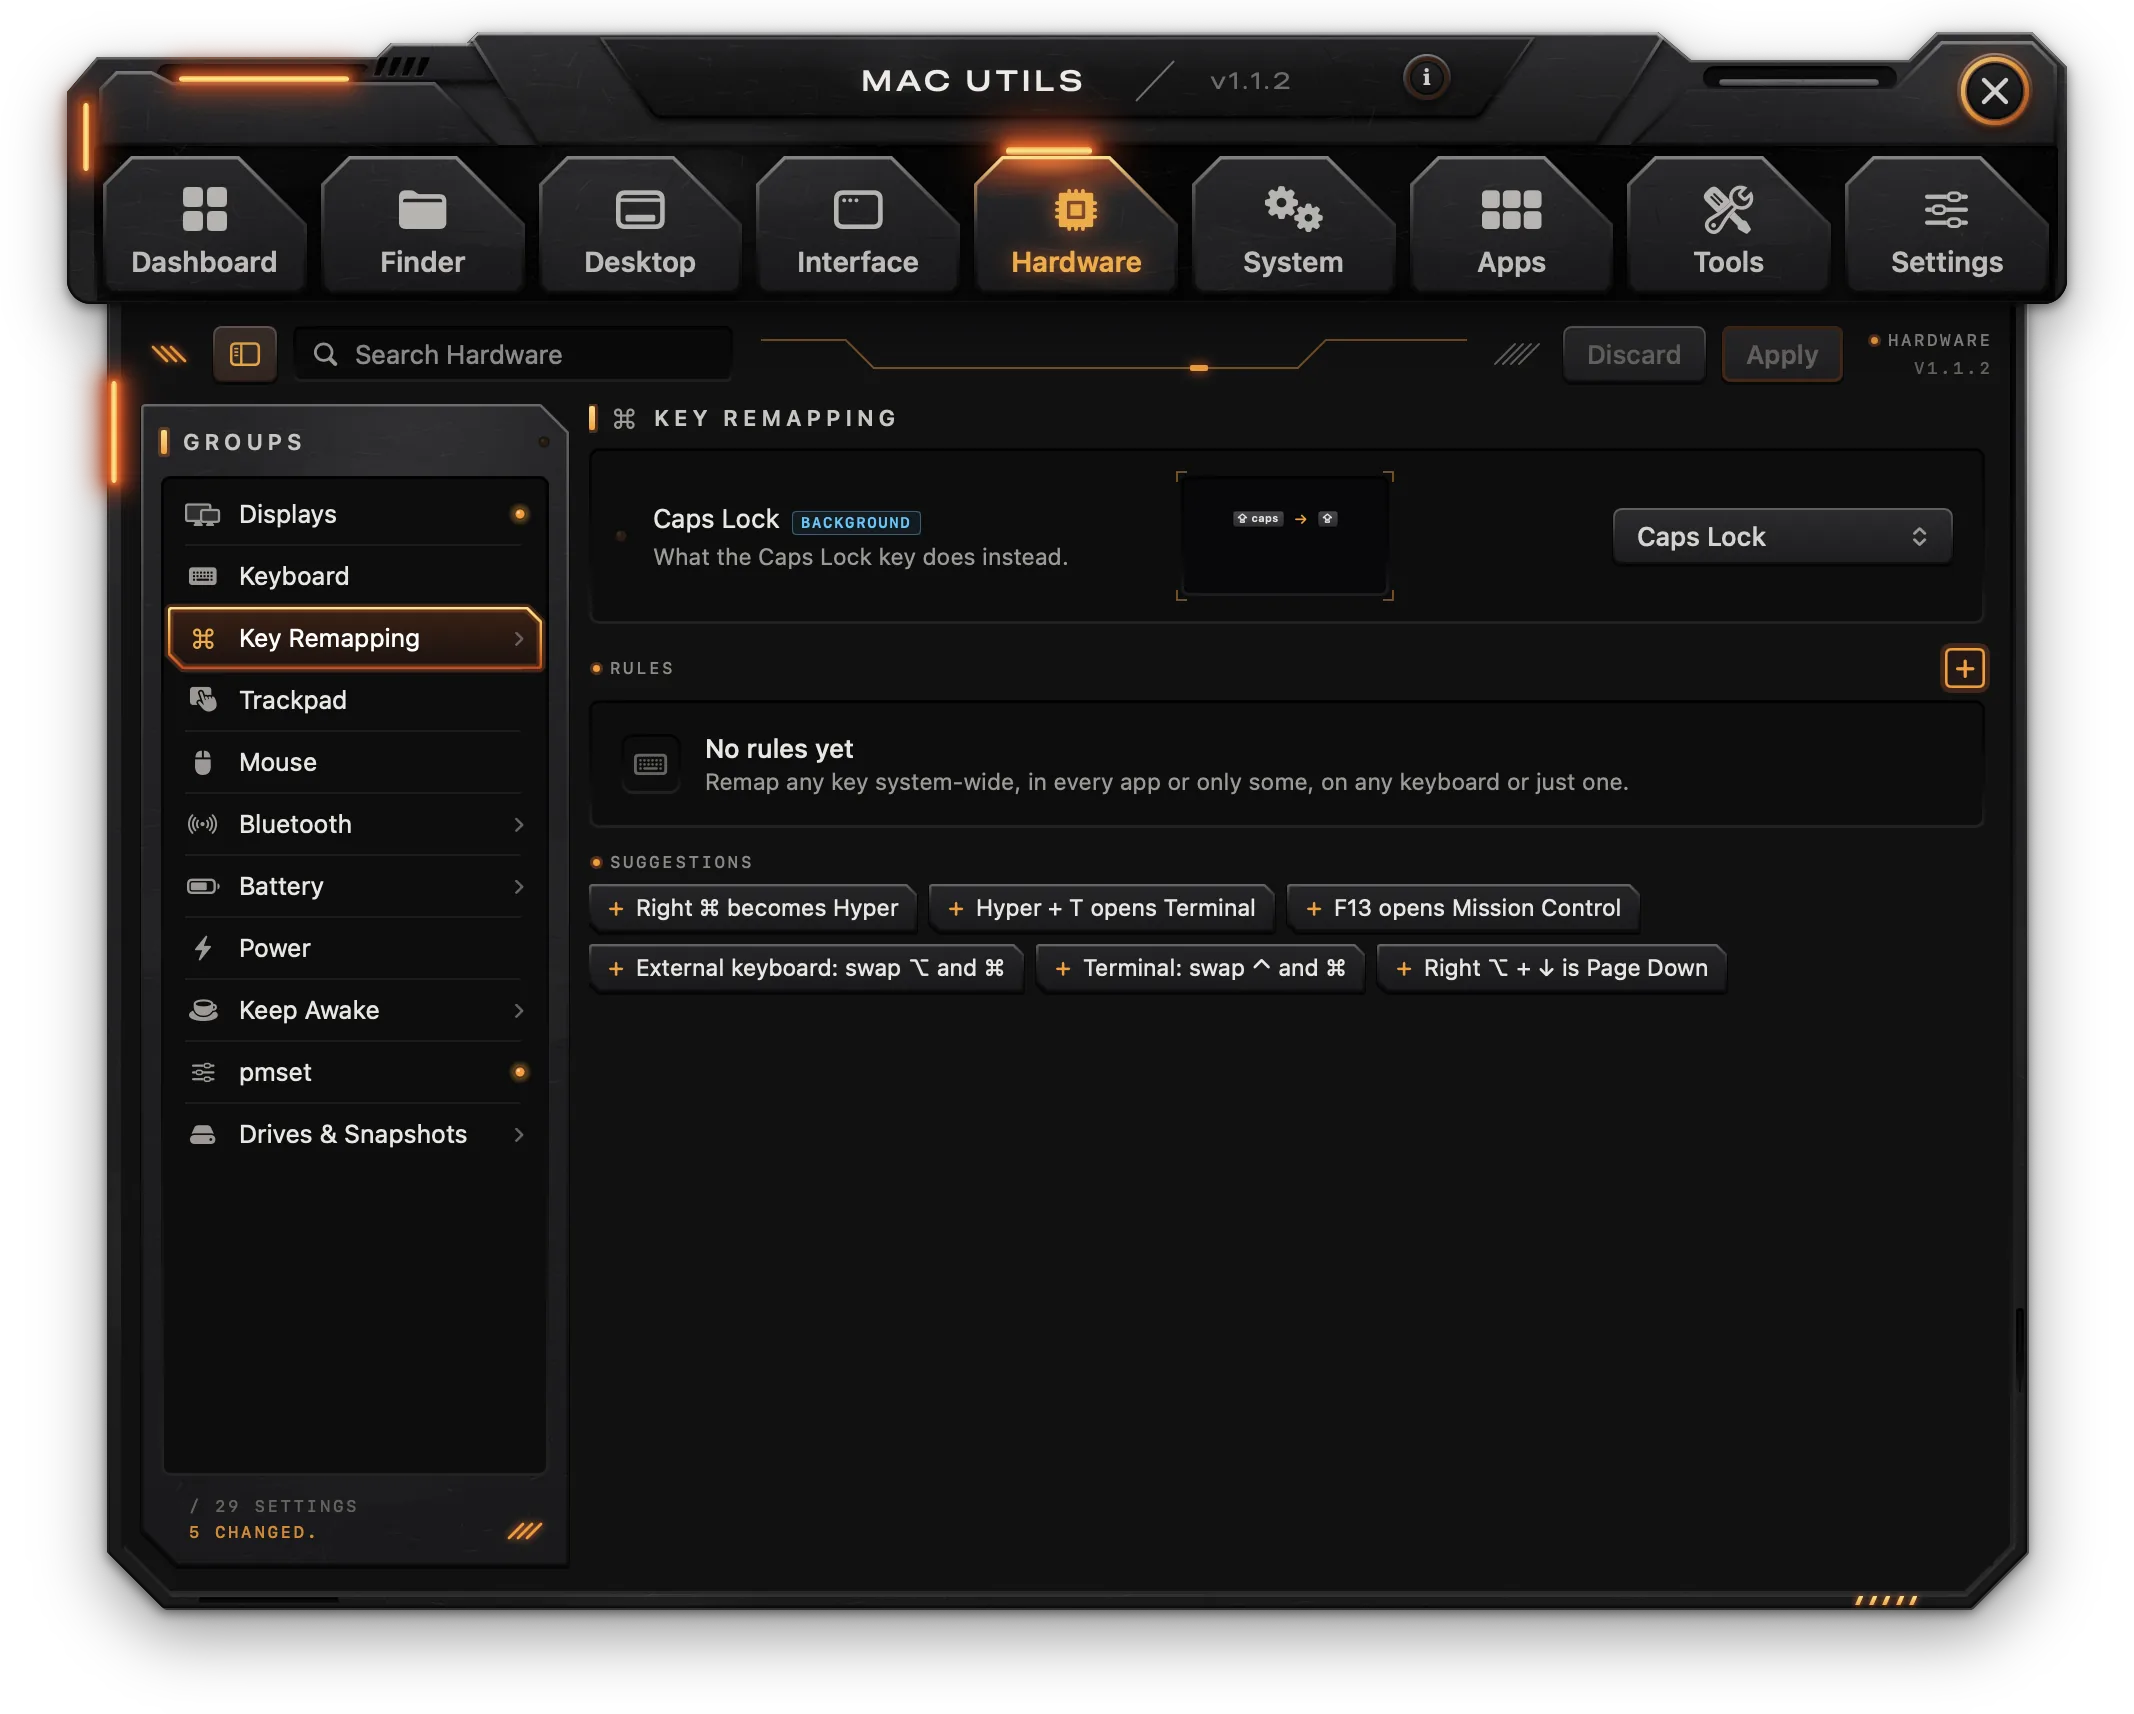Add Right ⌥ + ↓ is Page Down suggestion
The height and width of the screenshot is (1714, 2134).
(x=1551, y=968)
